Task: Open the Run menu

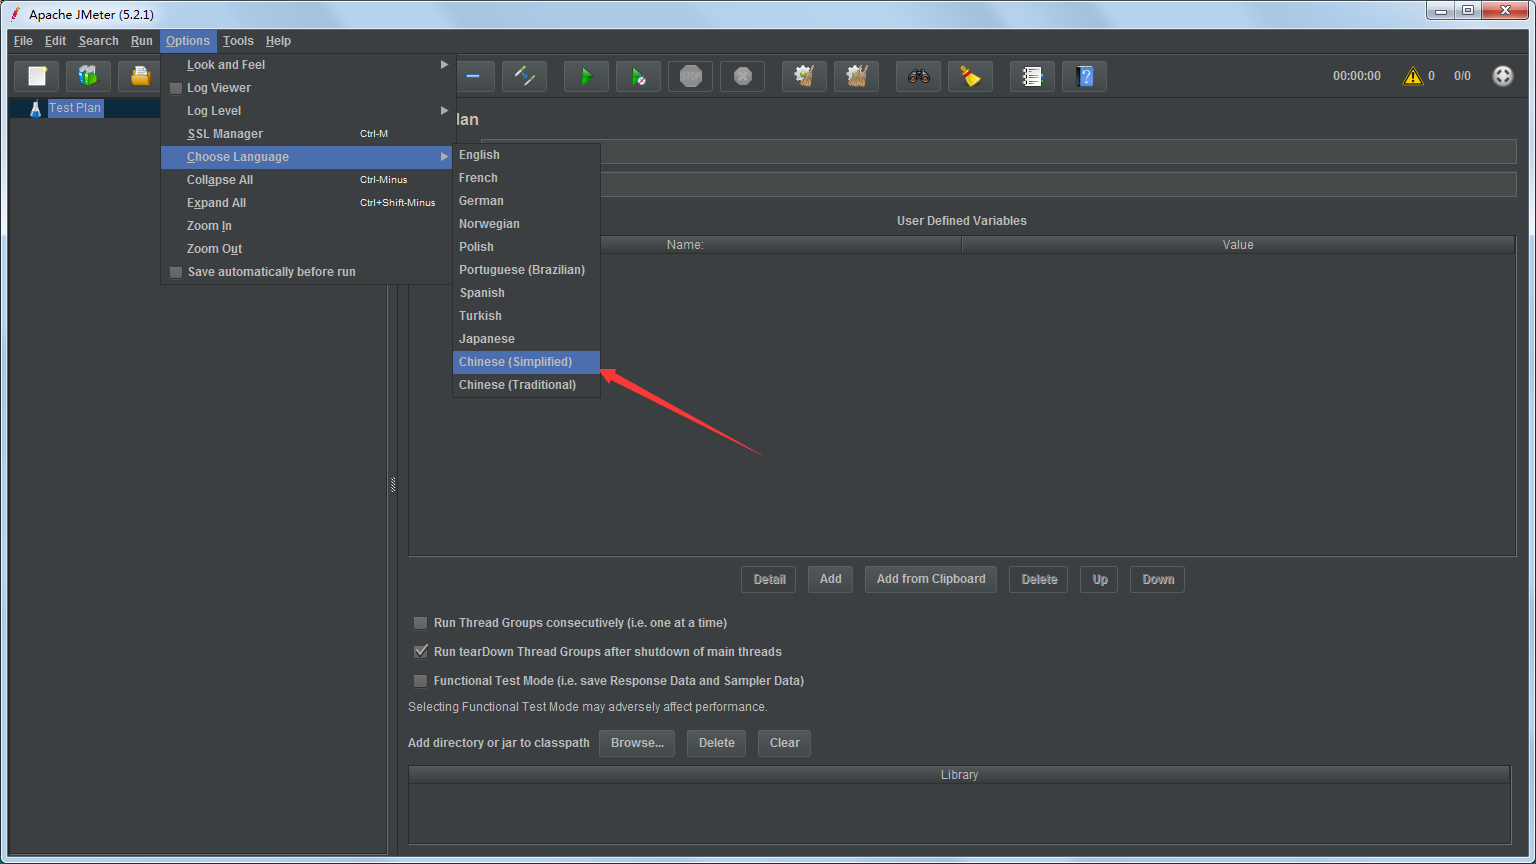Action: click(142, 41)
